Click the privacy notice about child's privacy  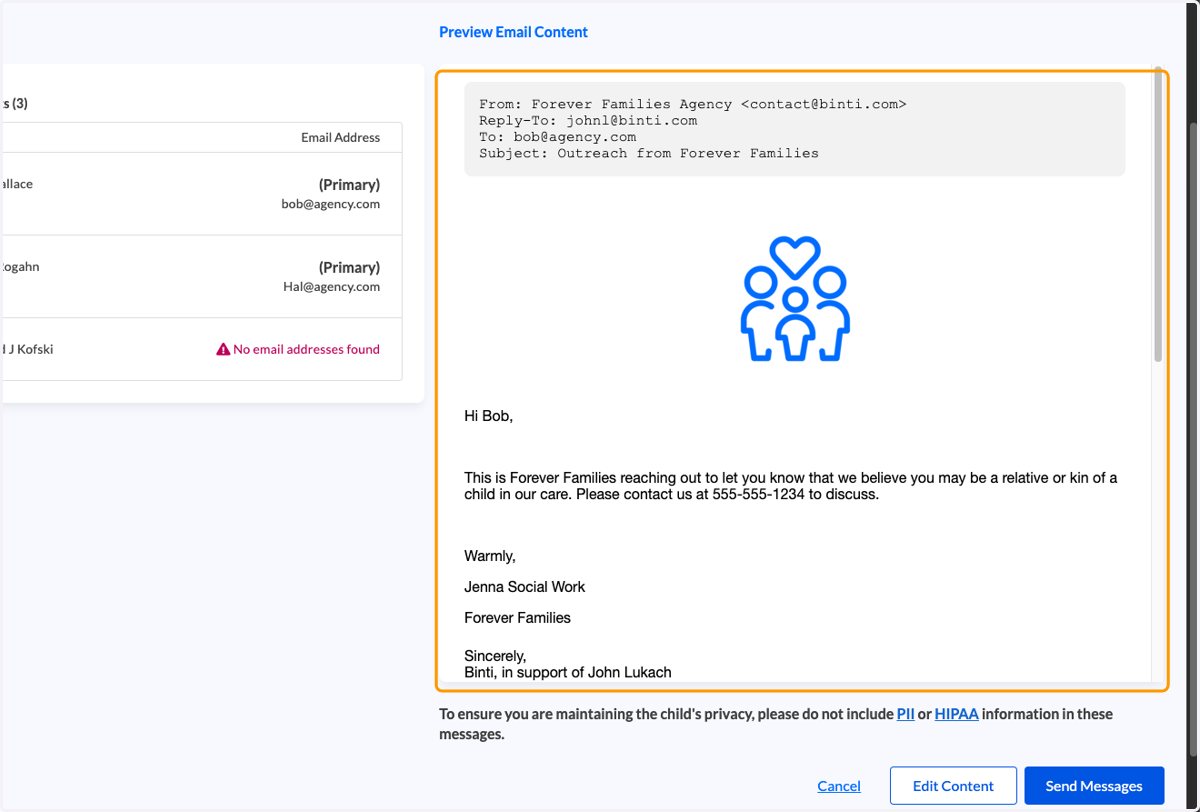[776, 724]
